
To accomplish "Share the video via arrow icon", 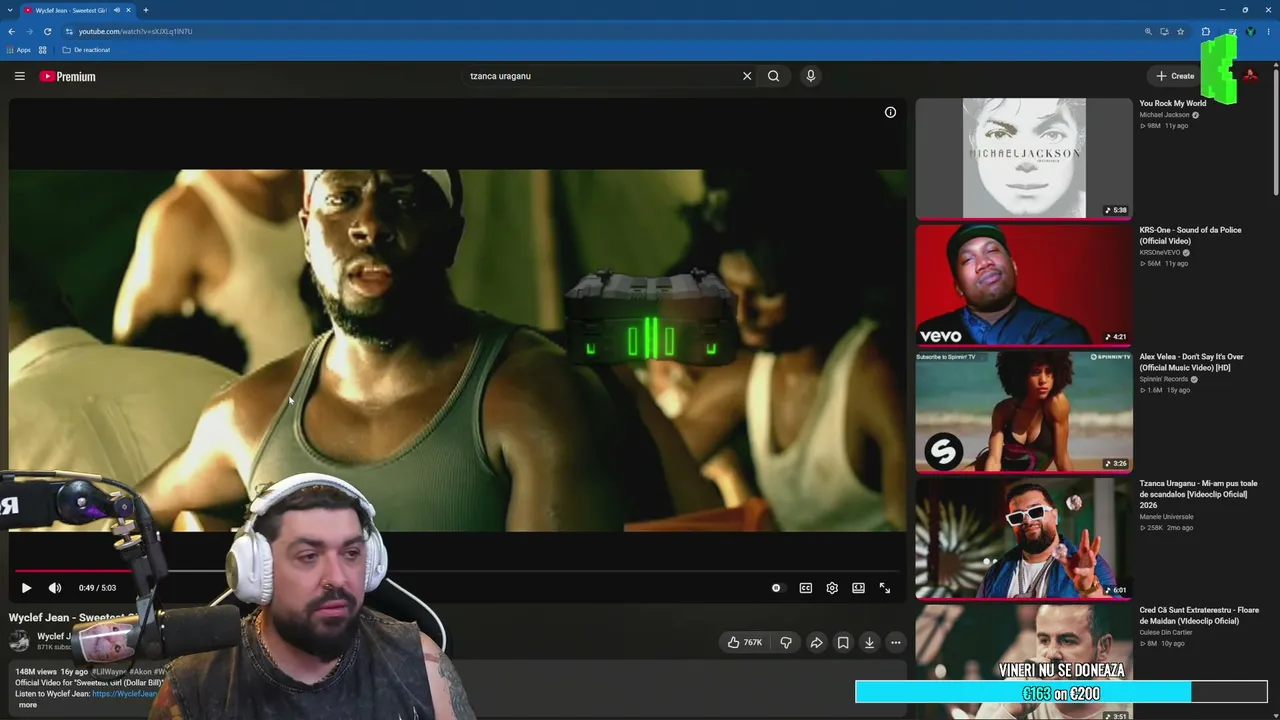I will click(816, 643).
